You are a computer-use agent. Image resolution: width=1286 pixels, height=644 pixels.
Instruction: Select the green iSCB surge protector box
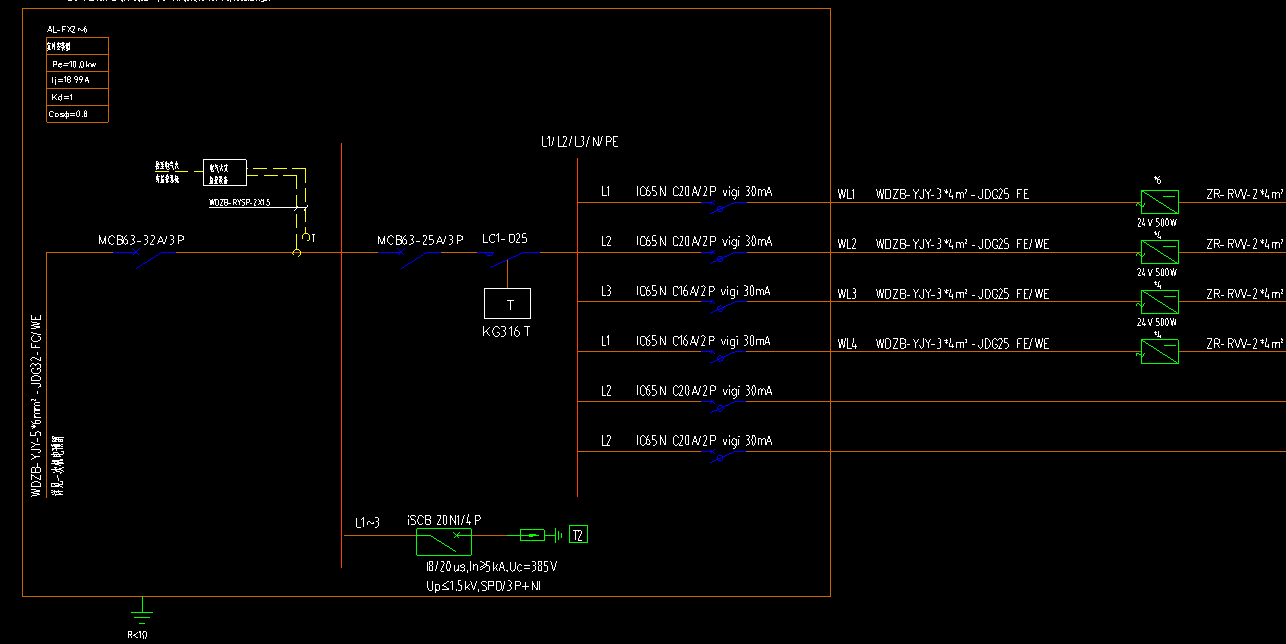(x=443, y=541)
